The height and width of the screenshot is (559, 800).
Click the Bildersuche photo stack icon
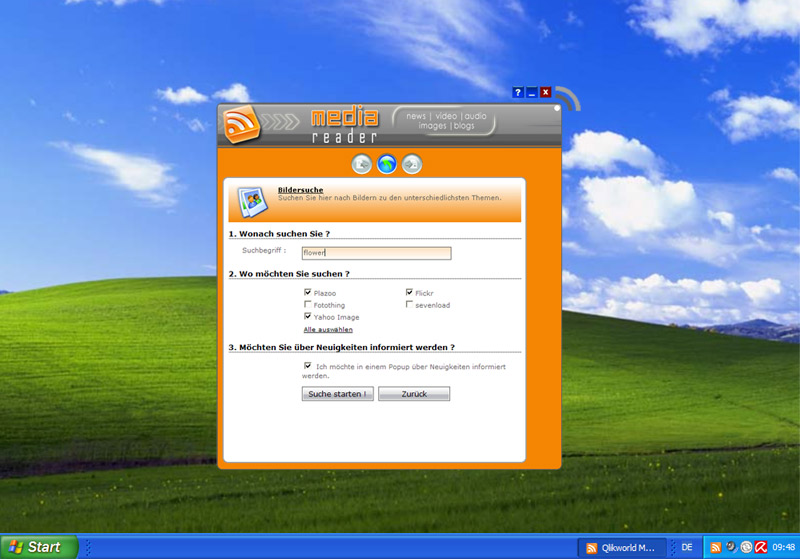253,201
